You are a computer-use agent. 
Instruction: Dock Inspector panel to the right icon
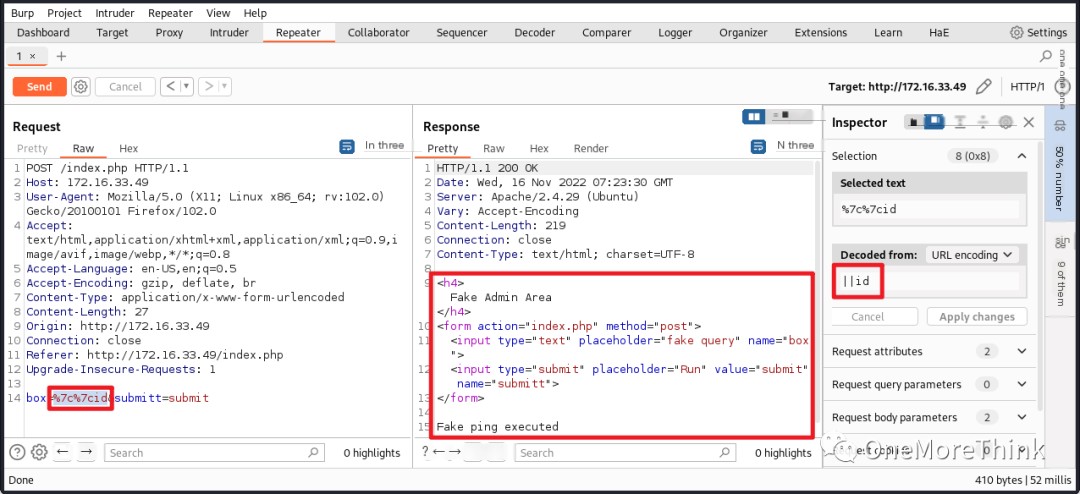(934, 122)
